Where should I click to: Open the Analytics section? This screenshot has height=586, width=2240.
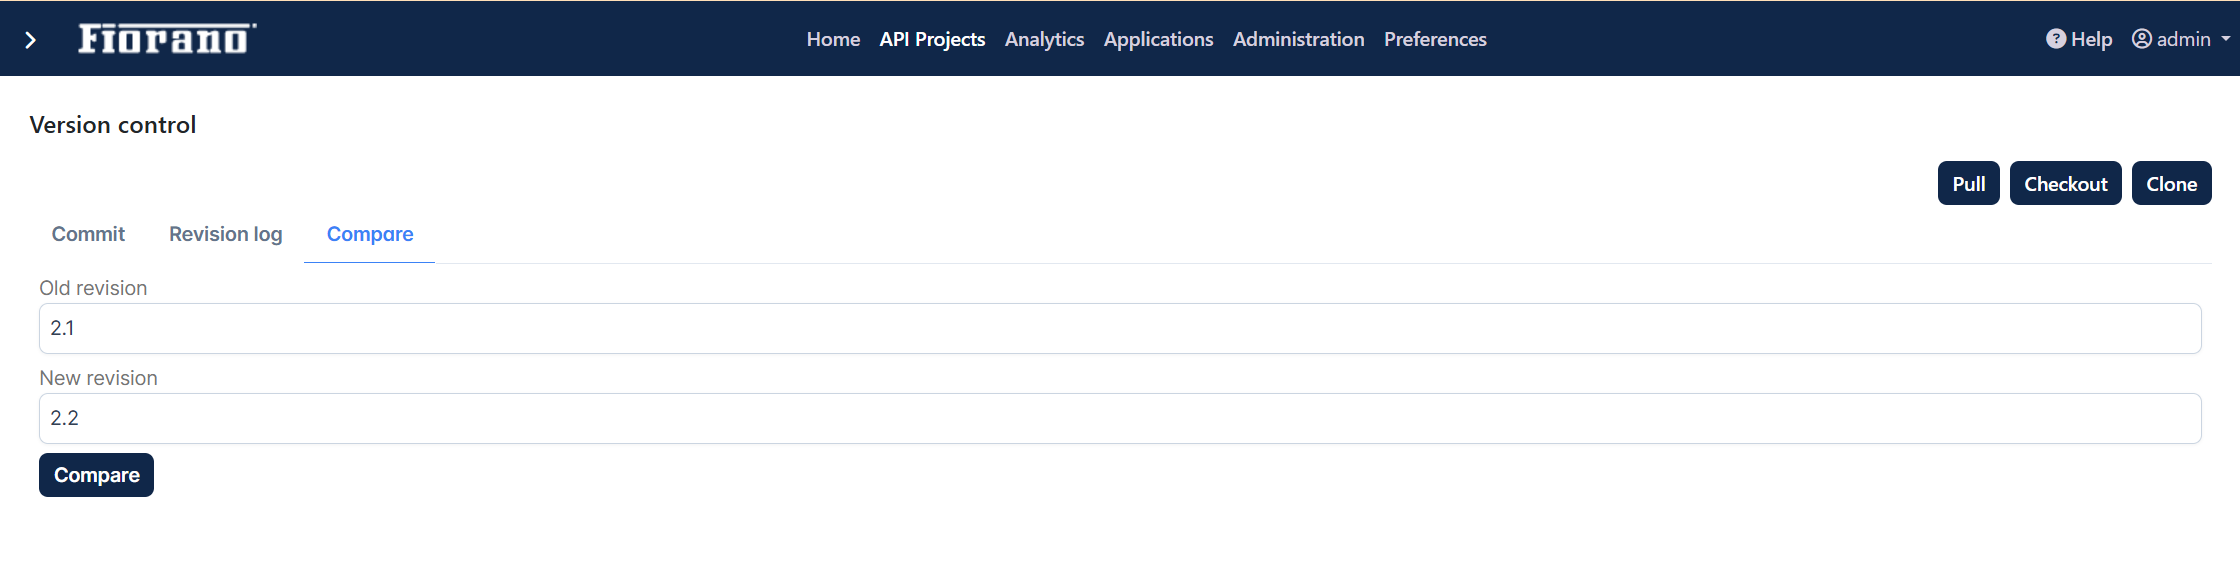pos(1044,39)
